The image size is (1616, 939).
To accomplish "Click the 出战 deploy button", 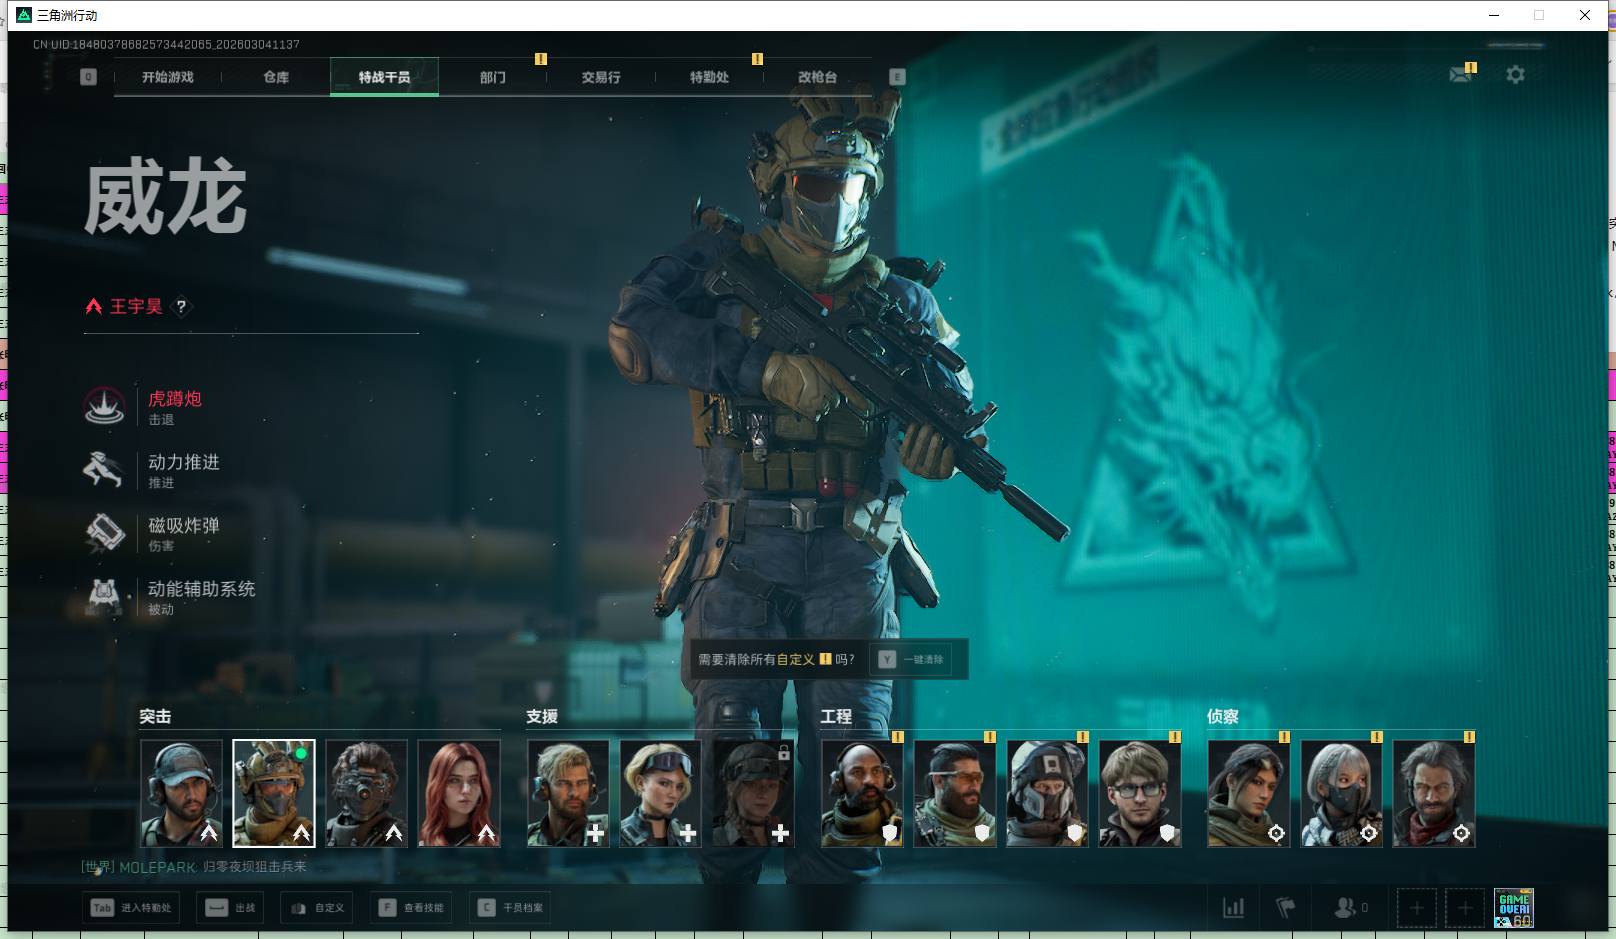I will coord(231,908).
